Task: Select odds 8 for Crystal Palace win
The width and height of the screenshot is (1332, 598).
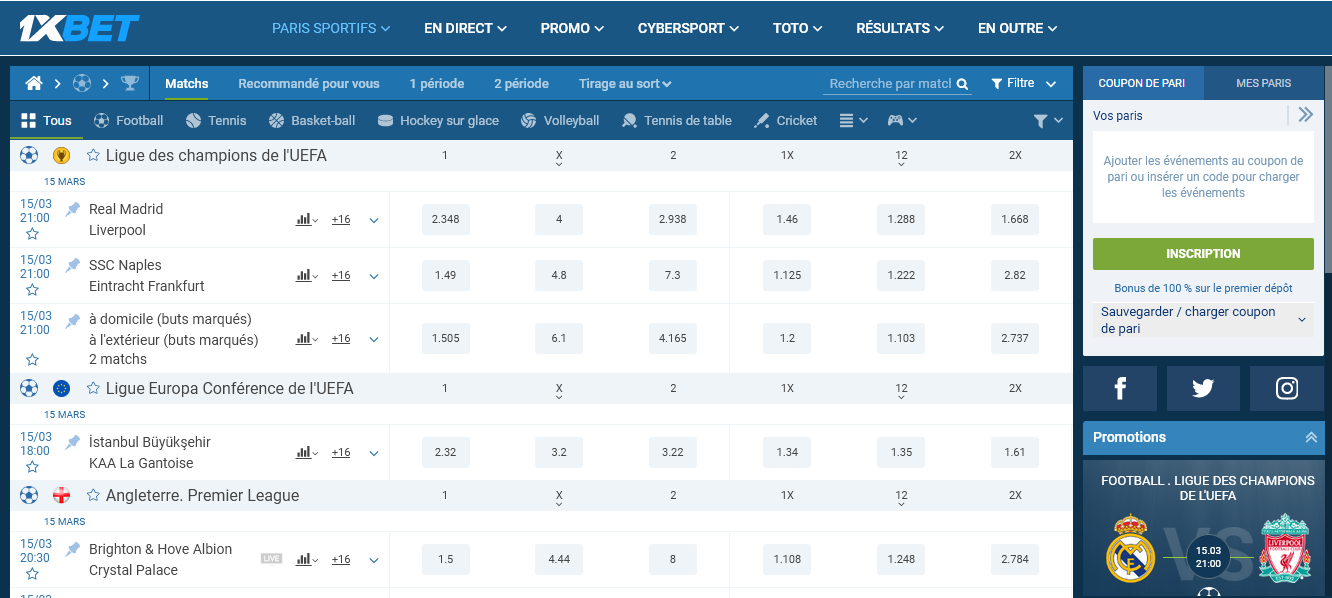Action: point(673,559)
